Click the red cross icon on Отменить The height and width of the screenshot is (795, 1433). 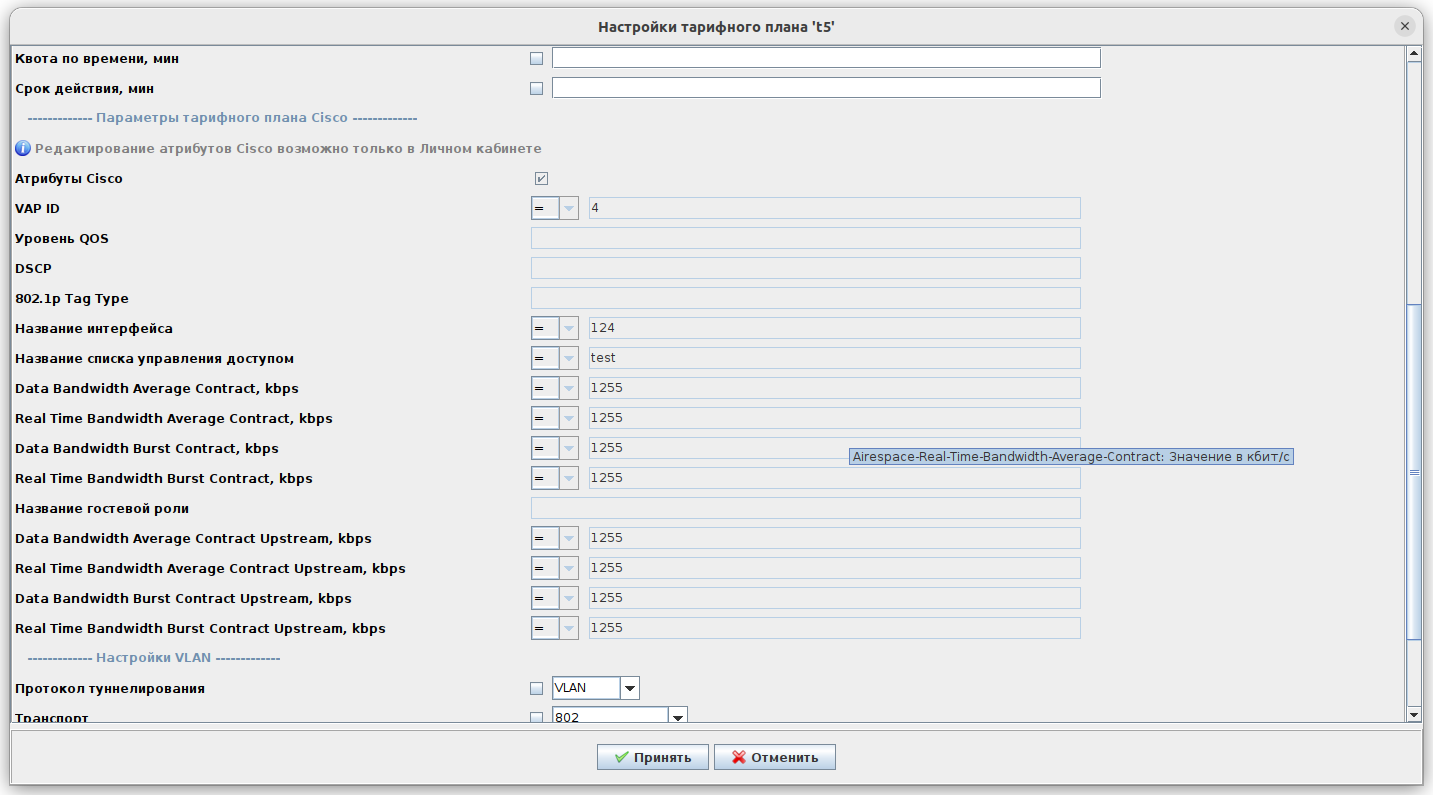coord(738,757)
